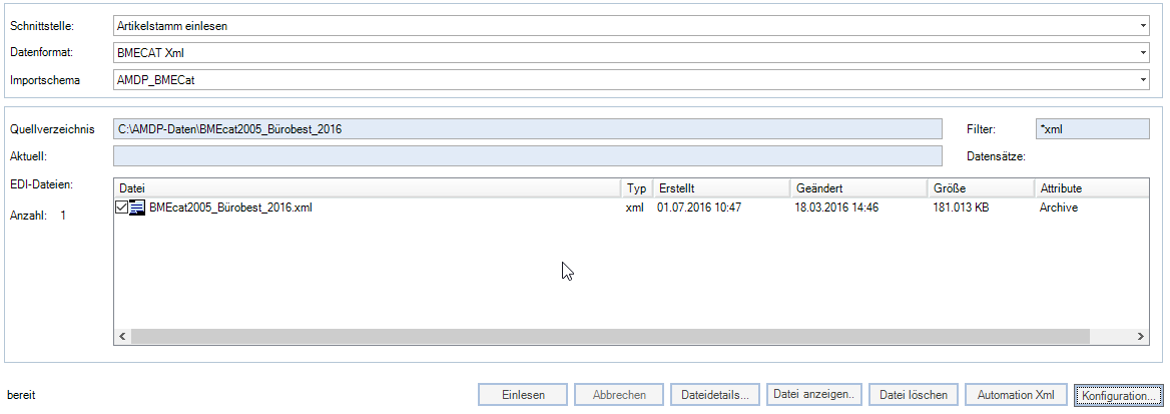Click the XML file icon for BMEcat2005_Bürobest_2016.xml

pos(137,207)
